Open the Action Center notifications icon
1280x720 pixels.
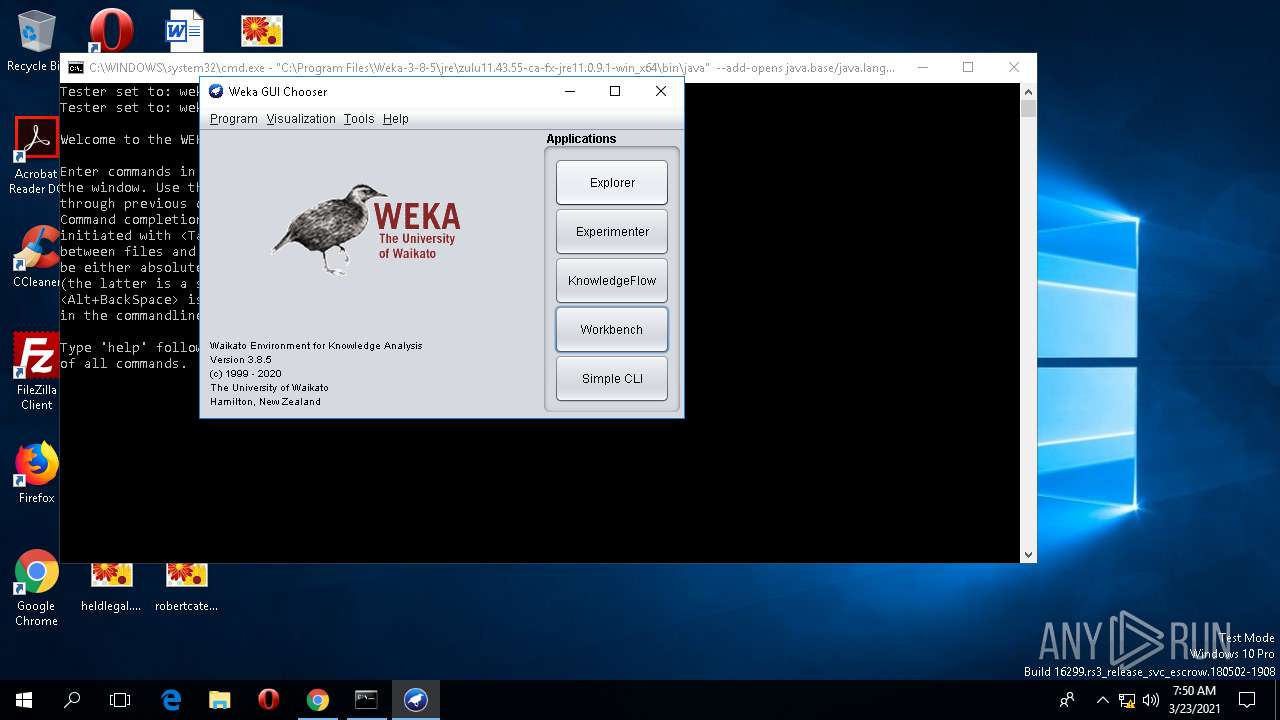pyautogui.click(x=1247, y=700)
